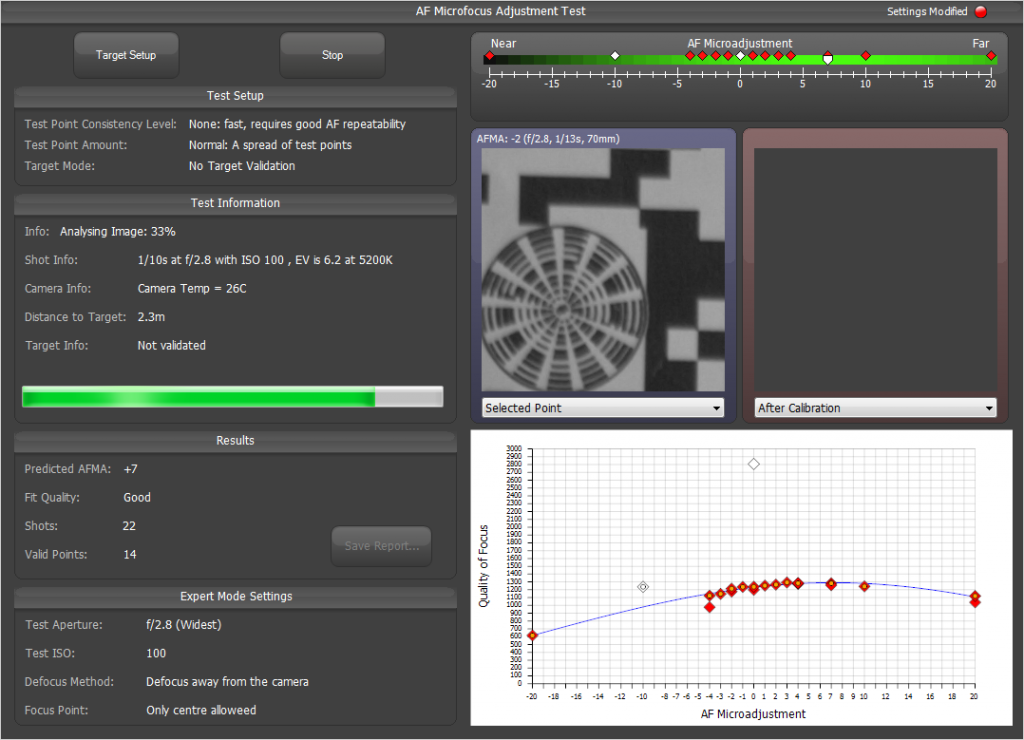1024x740 pixels.
Task: Select the red marker at -20 on the AF Microadjustment bar
Action: coord(489,57)
